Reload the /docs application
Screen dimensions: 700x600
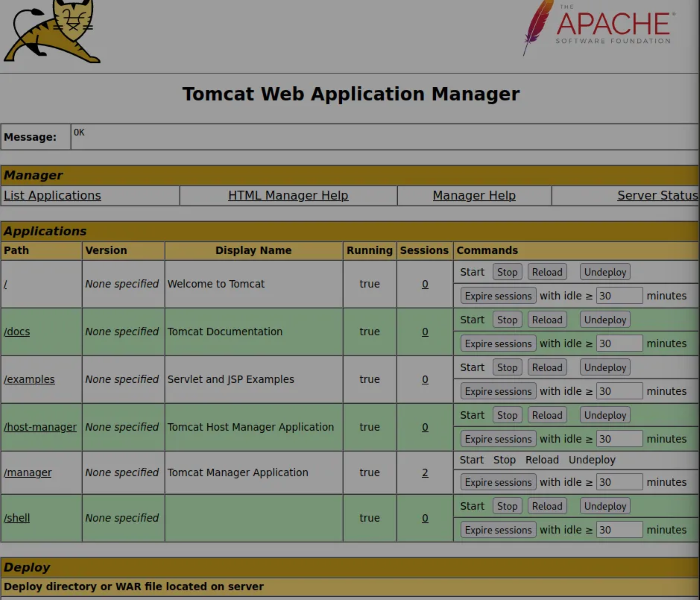[547, 320]
